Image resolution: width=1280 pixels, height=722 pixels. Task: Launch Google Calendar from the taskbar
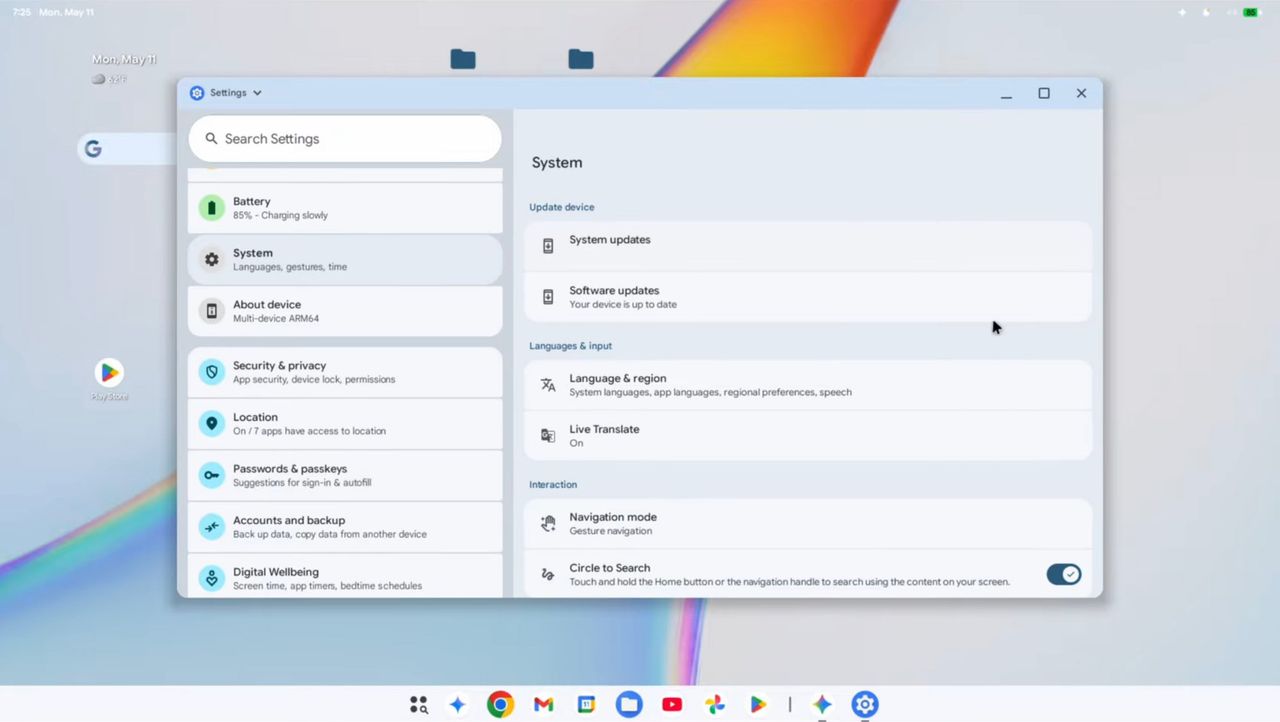[587, 705]
